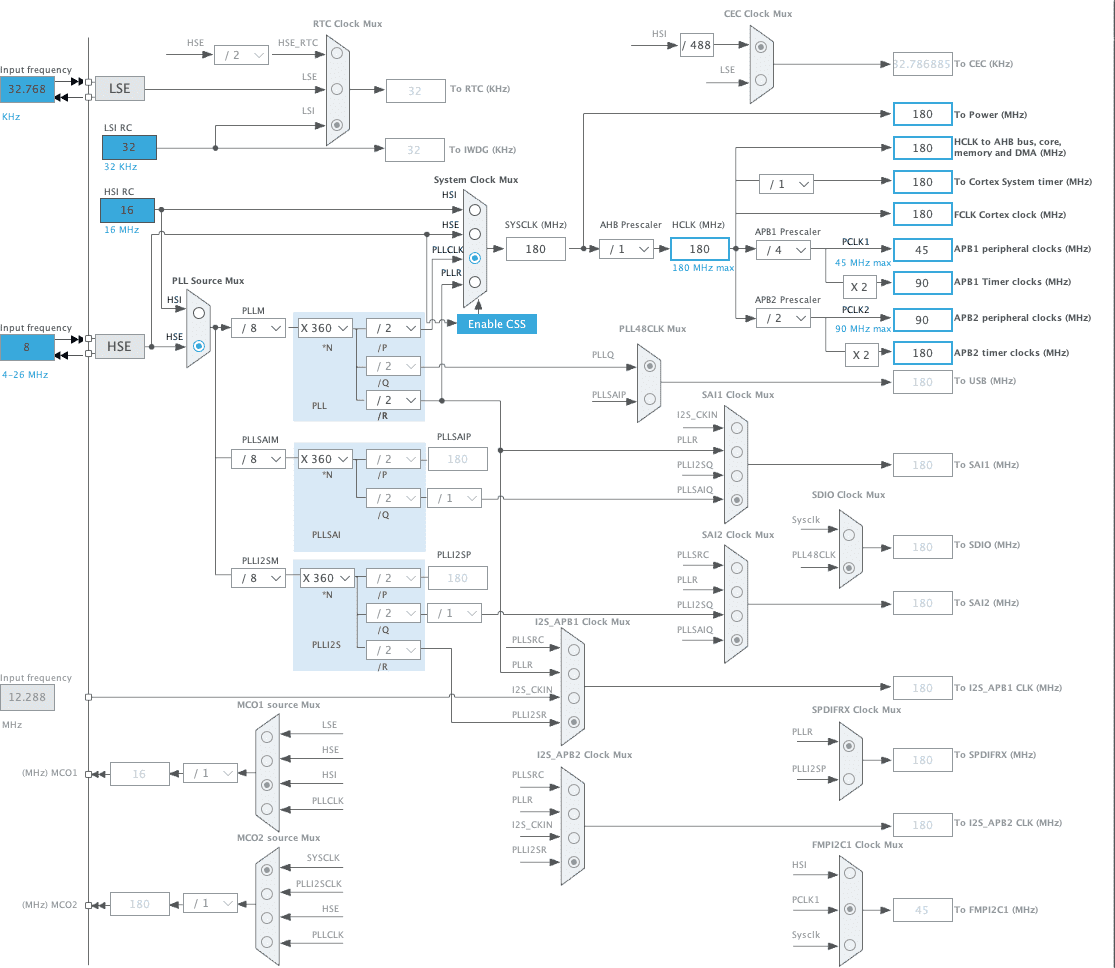Click the LSE input frequency field 32.768
The height and width of the screenshot is (968, 1115).
pyautogui.click(x=27, y=89)
